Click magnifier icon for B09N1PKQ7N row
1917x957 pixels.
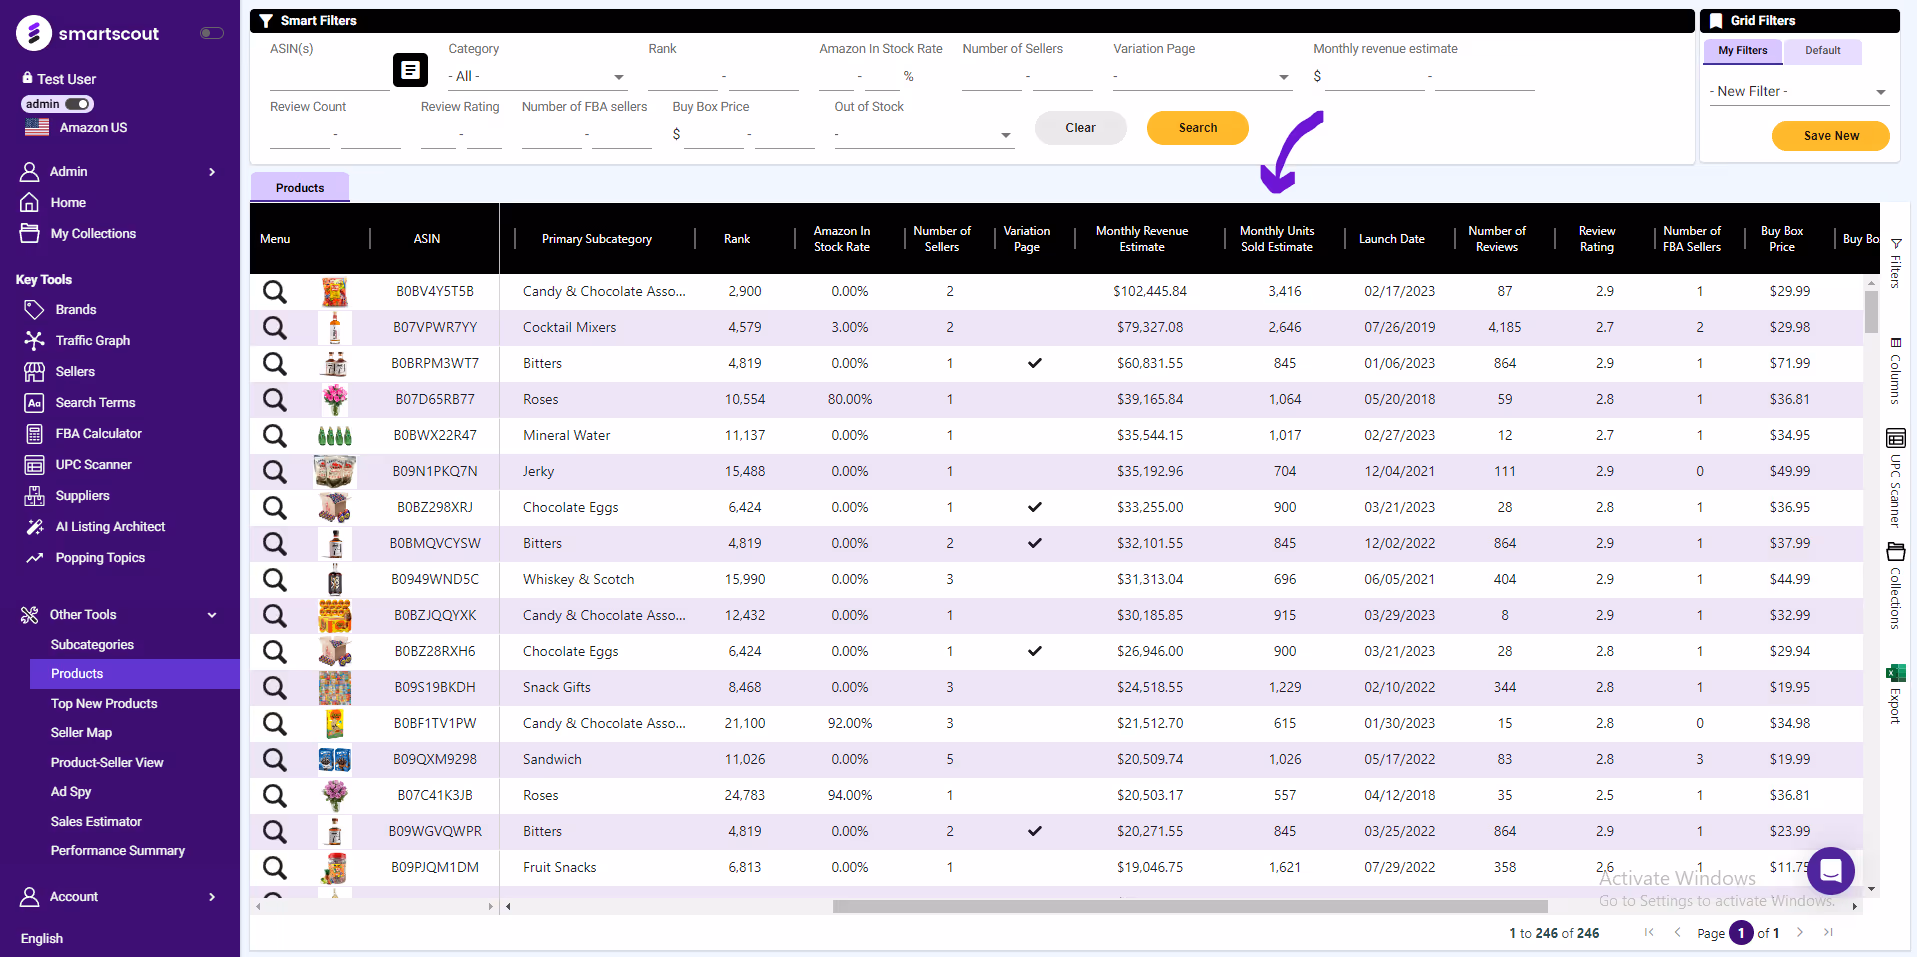click(274, 472)
